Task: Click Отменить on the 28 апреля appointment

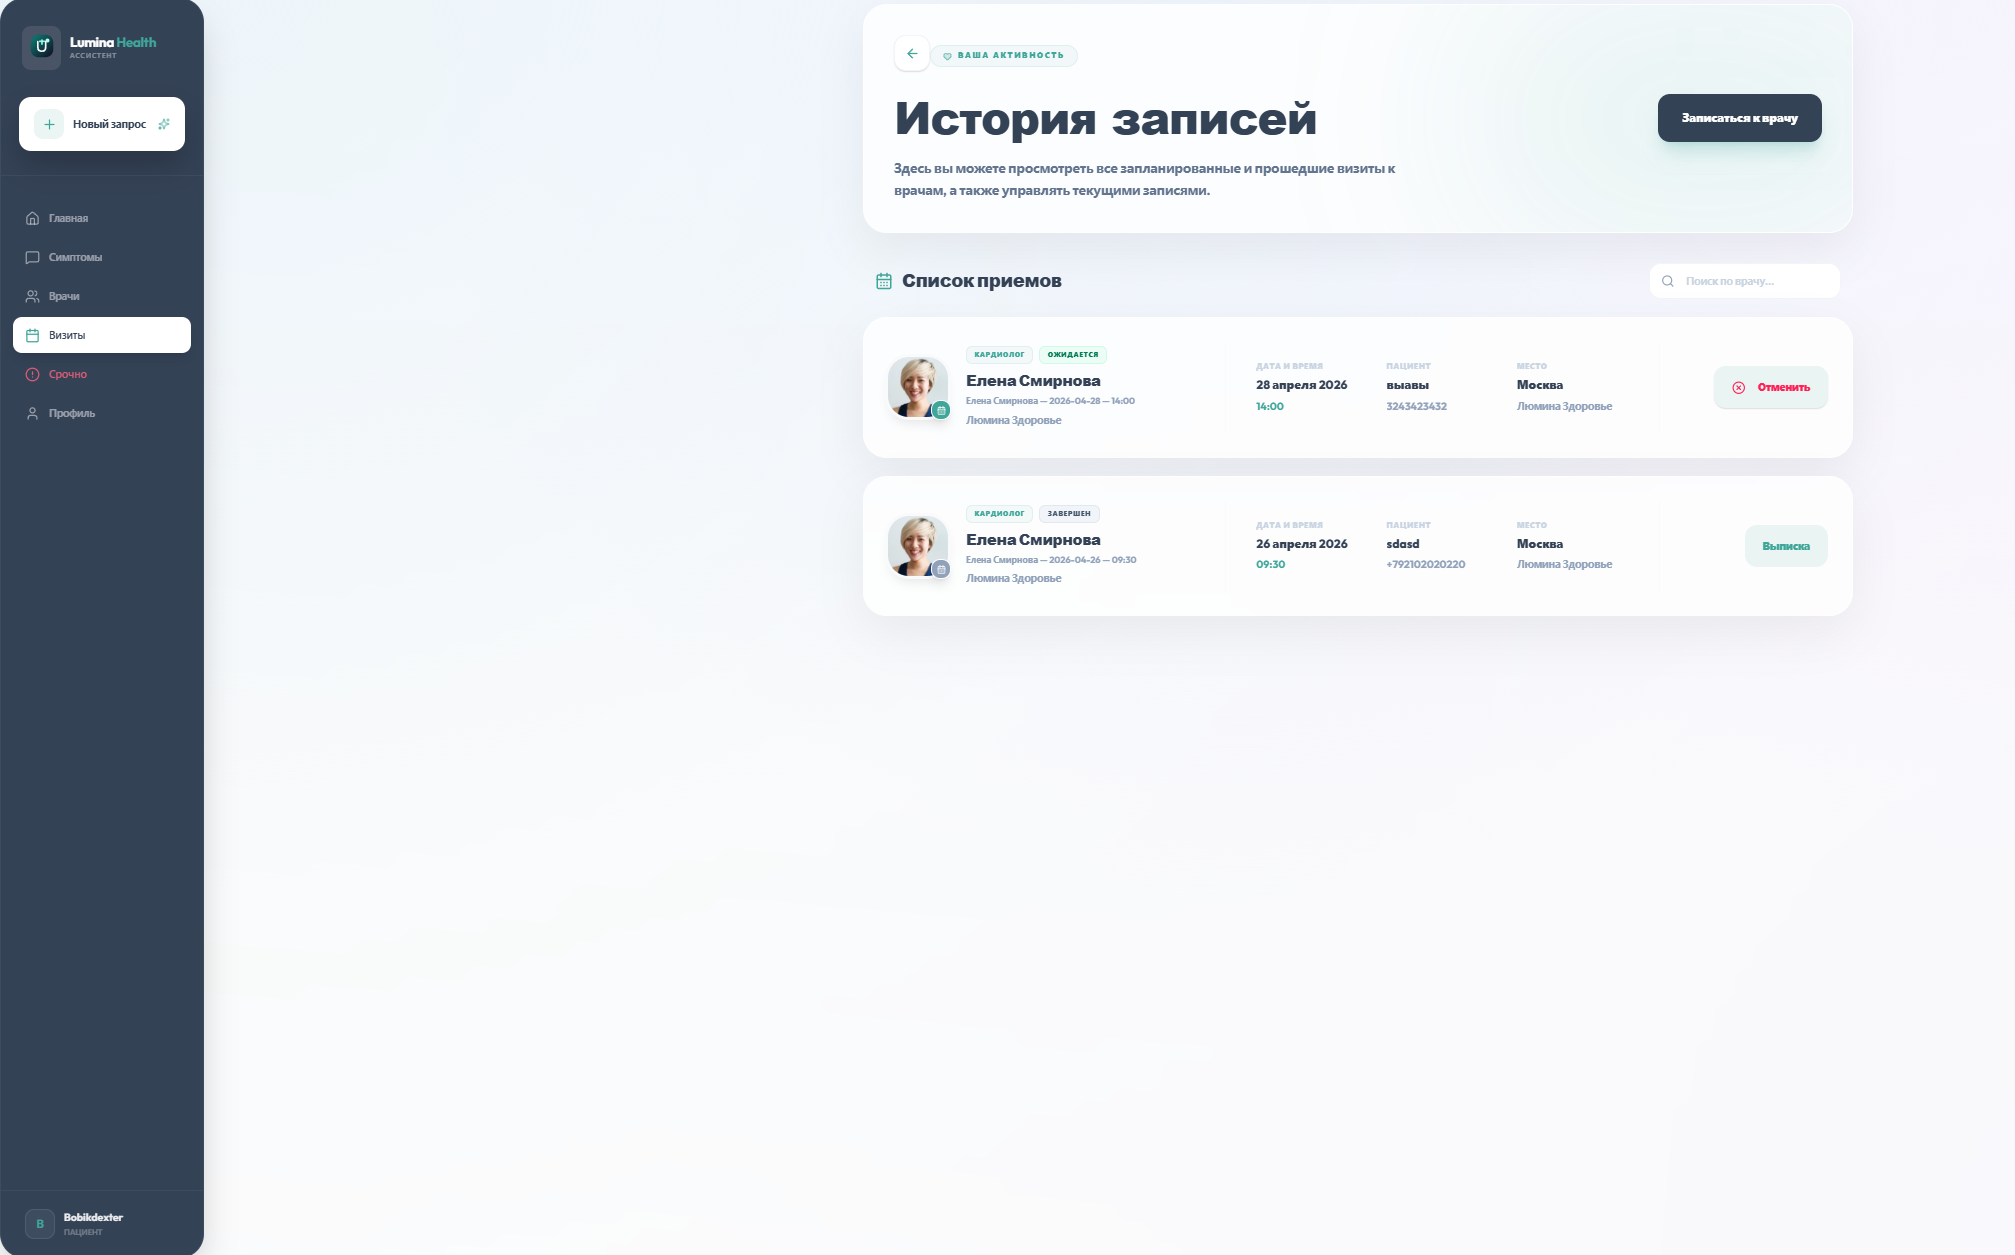Action: tap(1770, 387)
